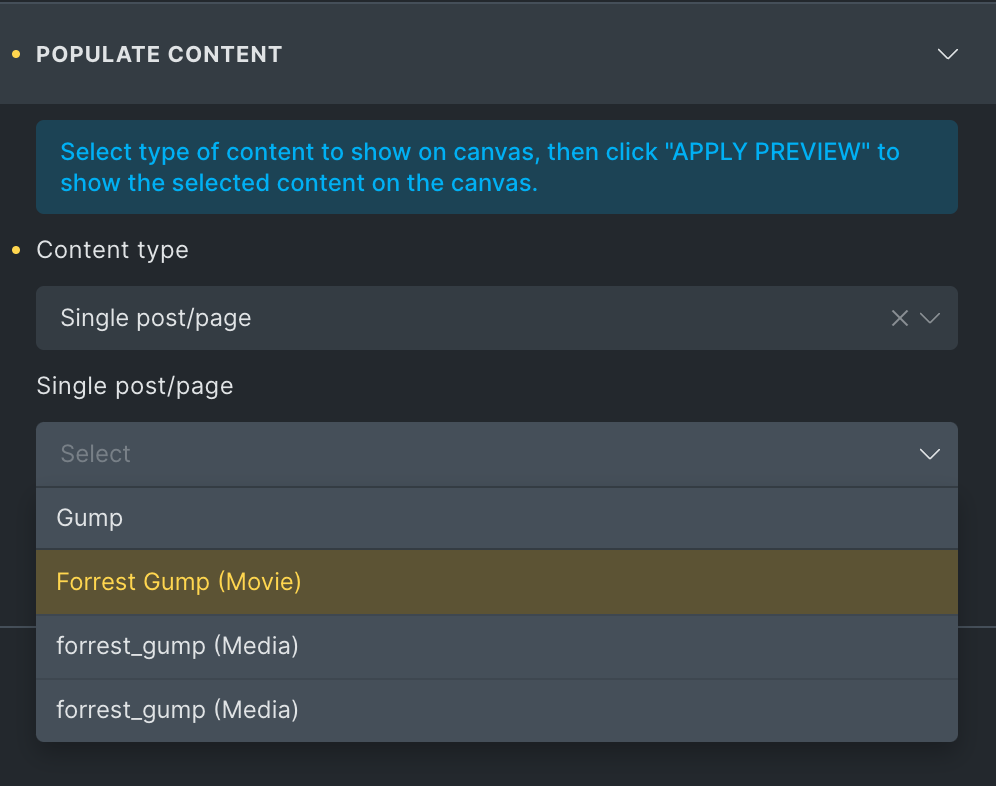The image size is (996, 786).
Task: Click the yellow dot beside Content type
Action: click(x=17, y=250)
